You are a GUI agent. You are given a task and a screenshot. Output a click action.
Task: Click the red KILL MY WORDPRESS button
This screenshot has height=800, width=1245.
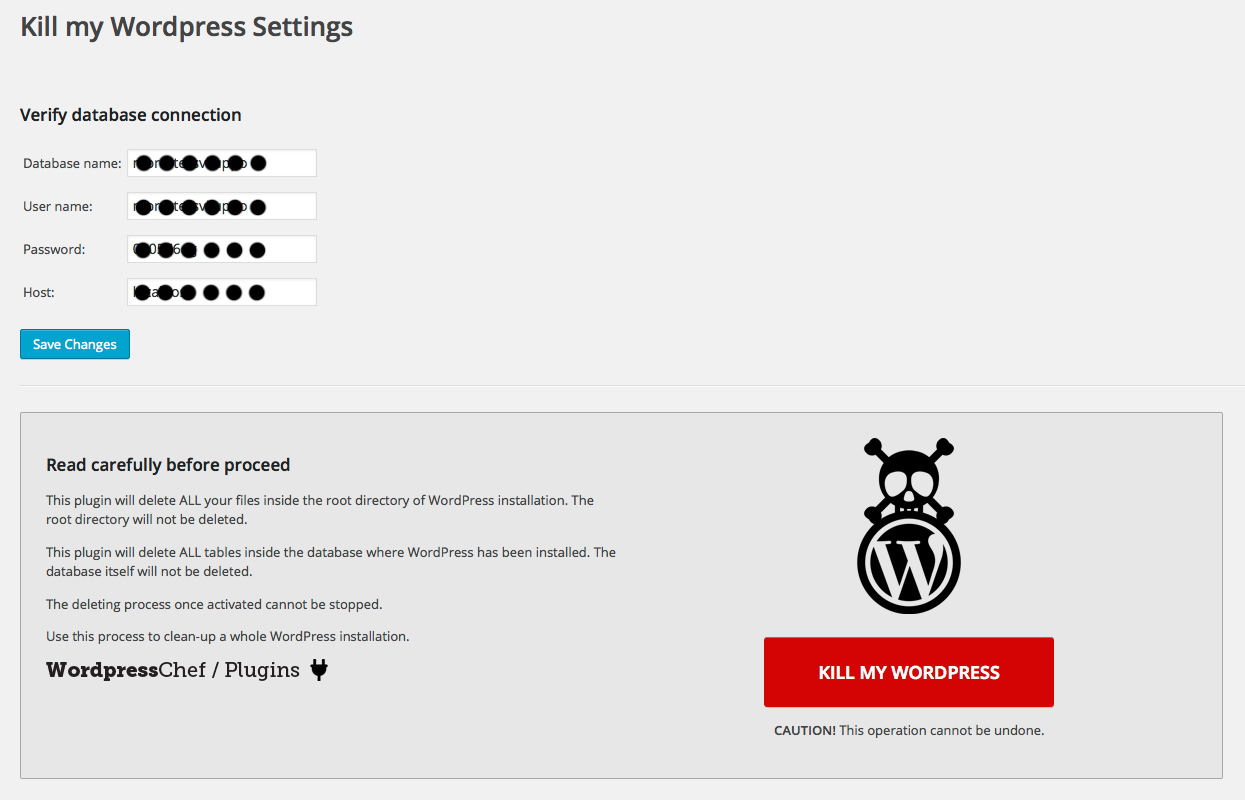[x=909, y=672]
